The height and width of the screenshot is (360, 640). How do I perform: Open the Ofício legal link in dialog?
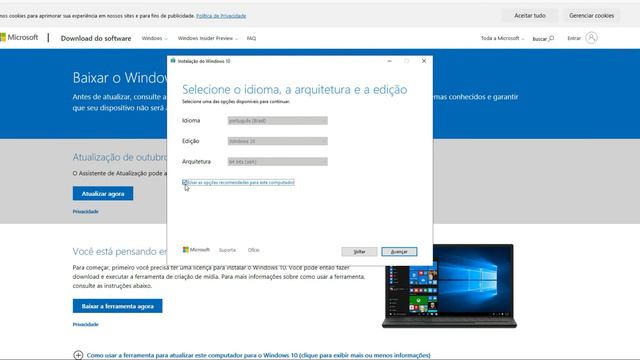coord(253,250)
